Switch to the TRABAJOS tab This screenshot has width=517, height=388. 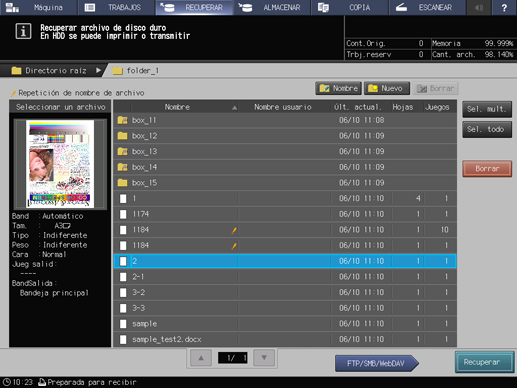coord(116,7)
